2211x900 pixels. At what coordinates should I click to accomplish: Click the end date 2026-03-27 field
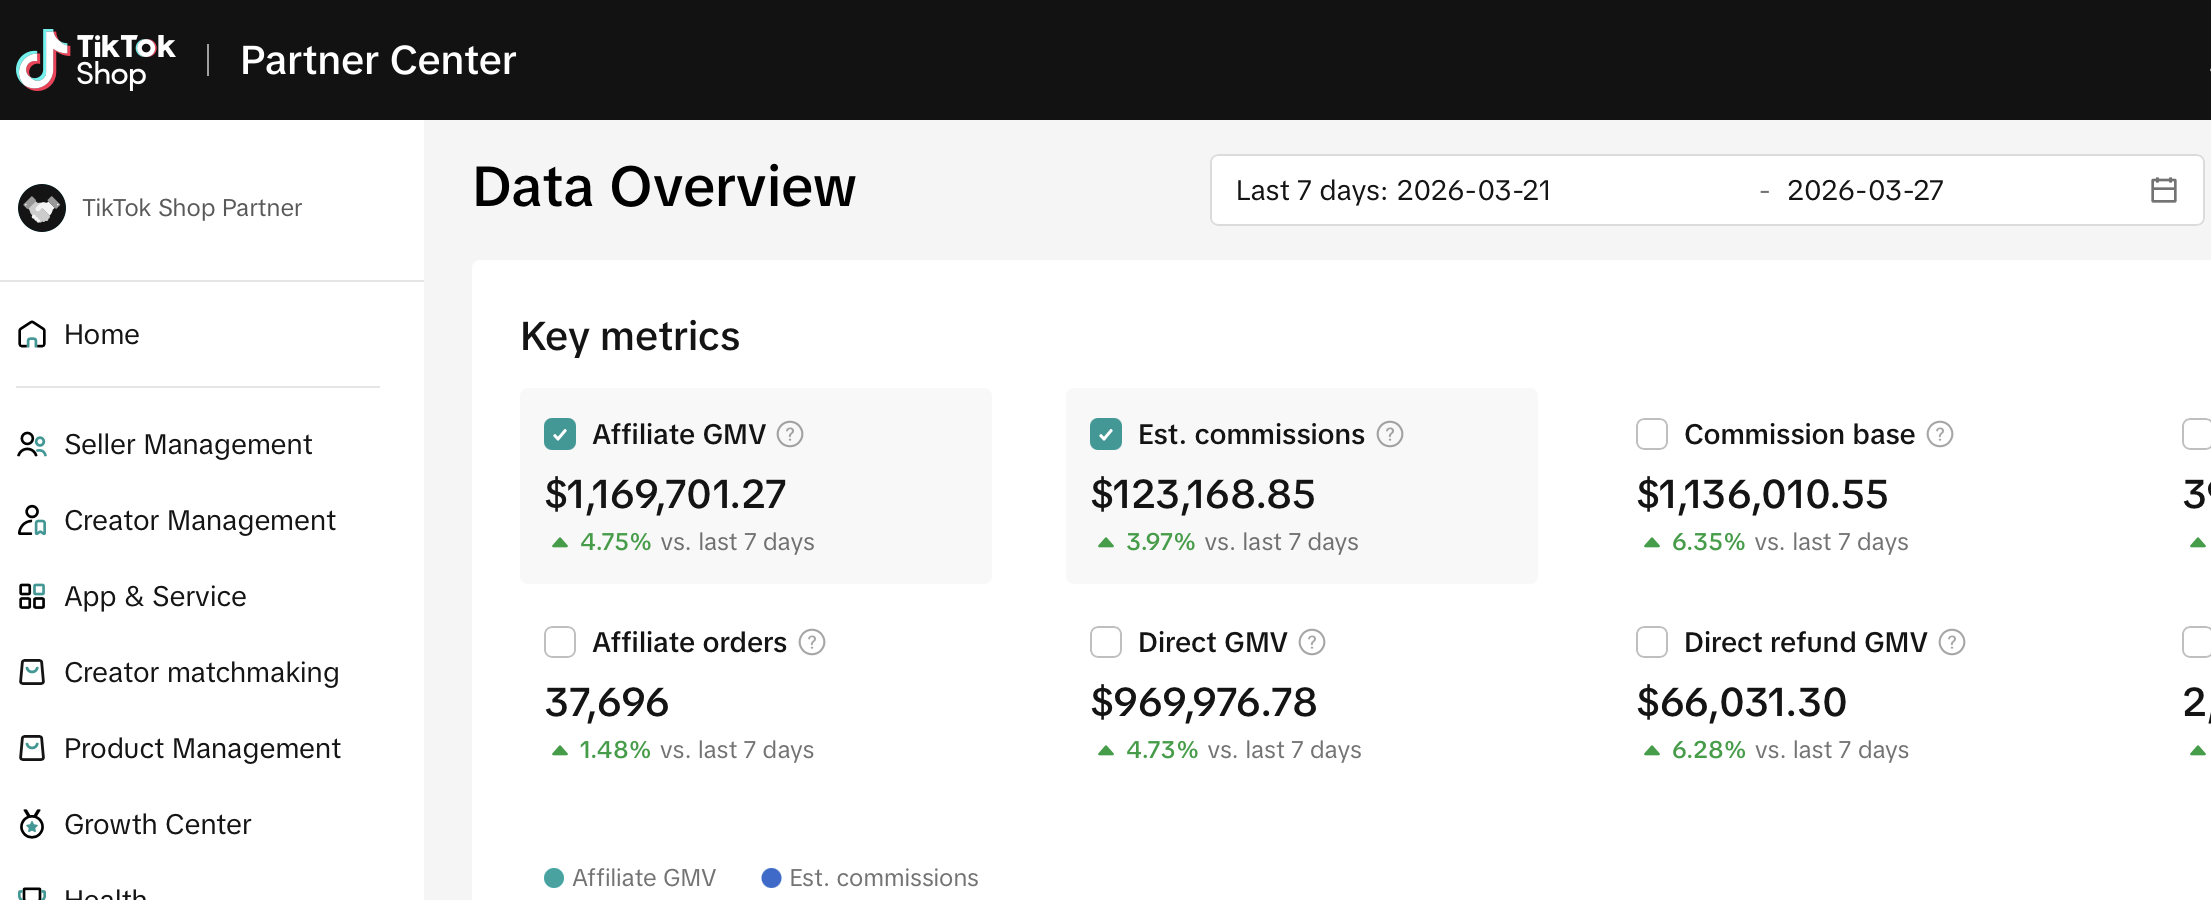1865,190
